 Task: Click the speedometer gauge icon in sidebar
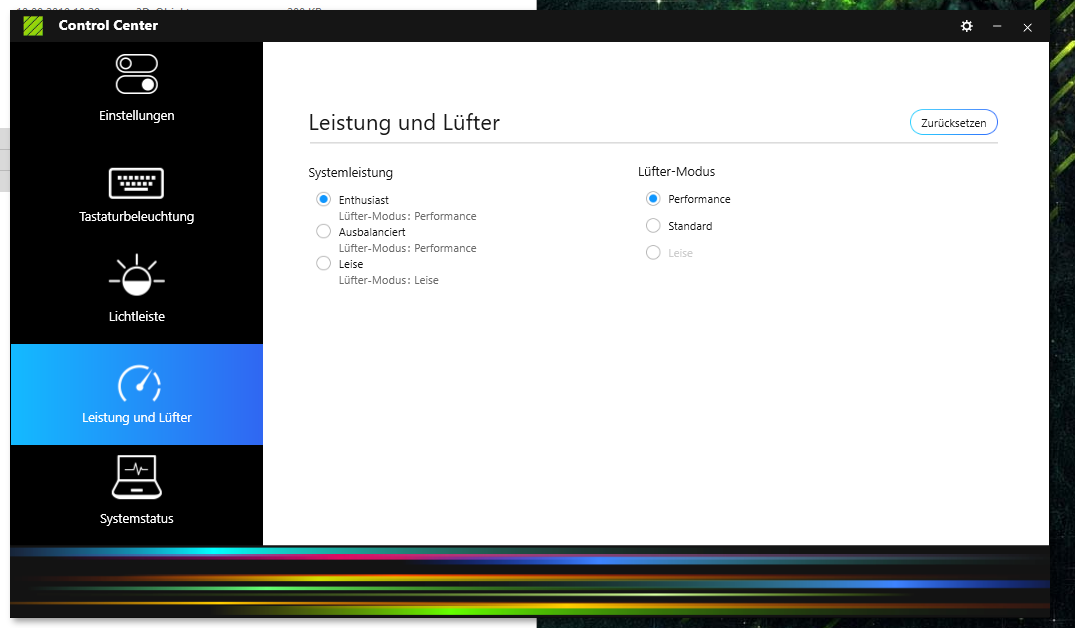click(x=137, y=383)
